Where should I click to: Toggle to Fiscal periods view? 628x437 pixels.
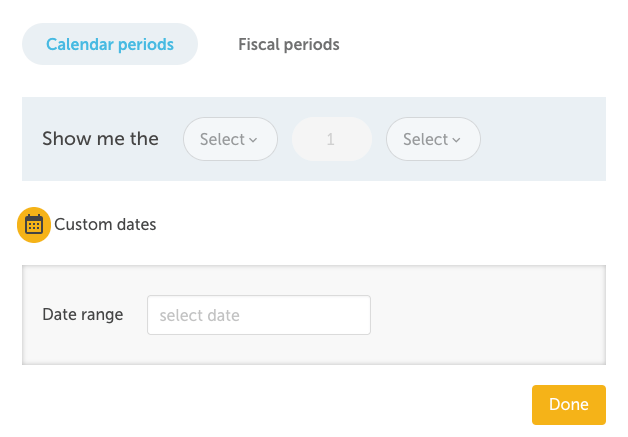pos(289,45)
